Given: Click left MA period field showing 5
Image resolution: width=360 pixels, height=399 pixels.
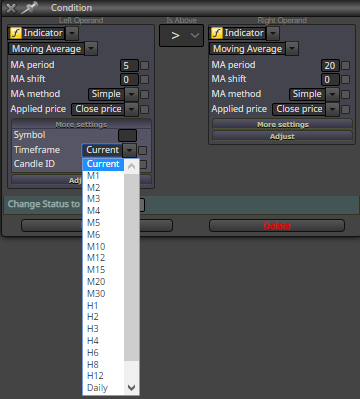Looking at the screenshot, I should pos(129,65).
